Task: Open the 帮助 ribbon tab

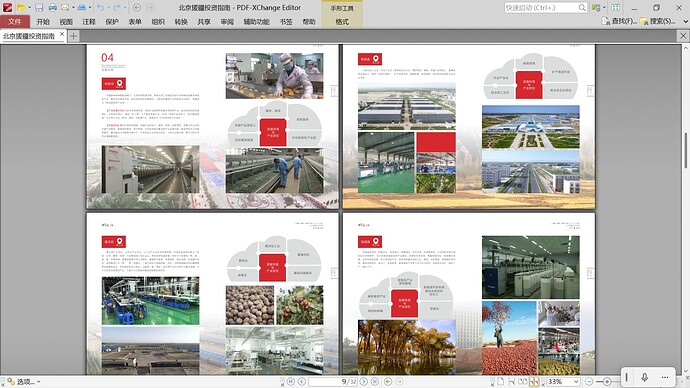Action: [309, 22]
